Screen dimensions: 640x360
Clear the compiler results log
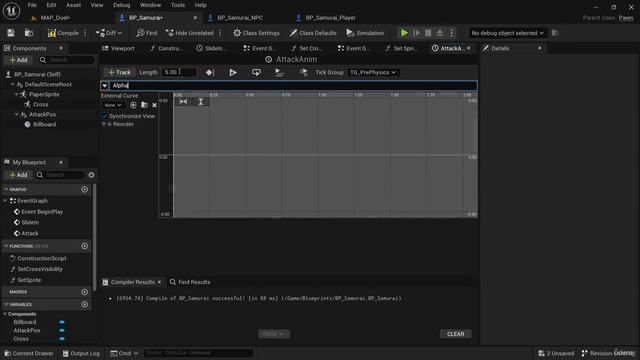pos(456,334)
